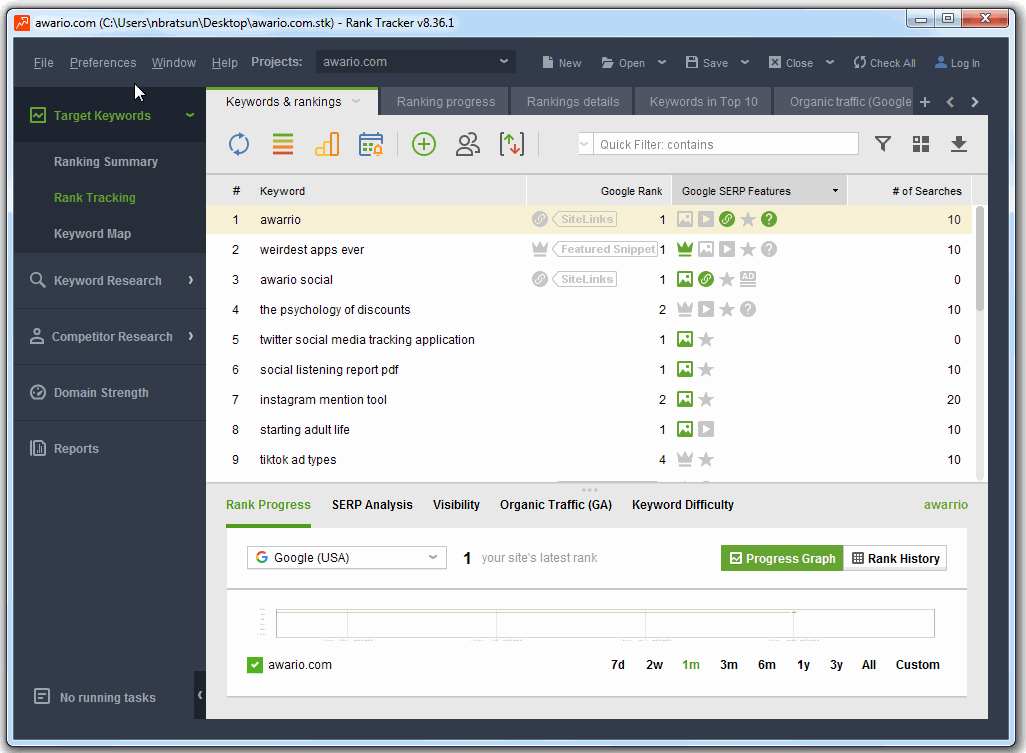
Task: Select the 6m time range
Action: 767,665
